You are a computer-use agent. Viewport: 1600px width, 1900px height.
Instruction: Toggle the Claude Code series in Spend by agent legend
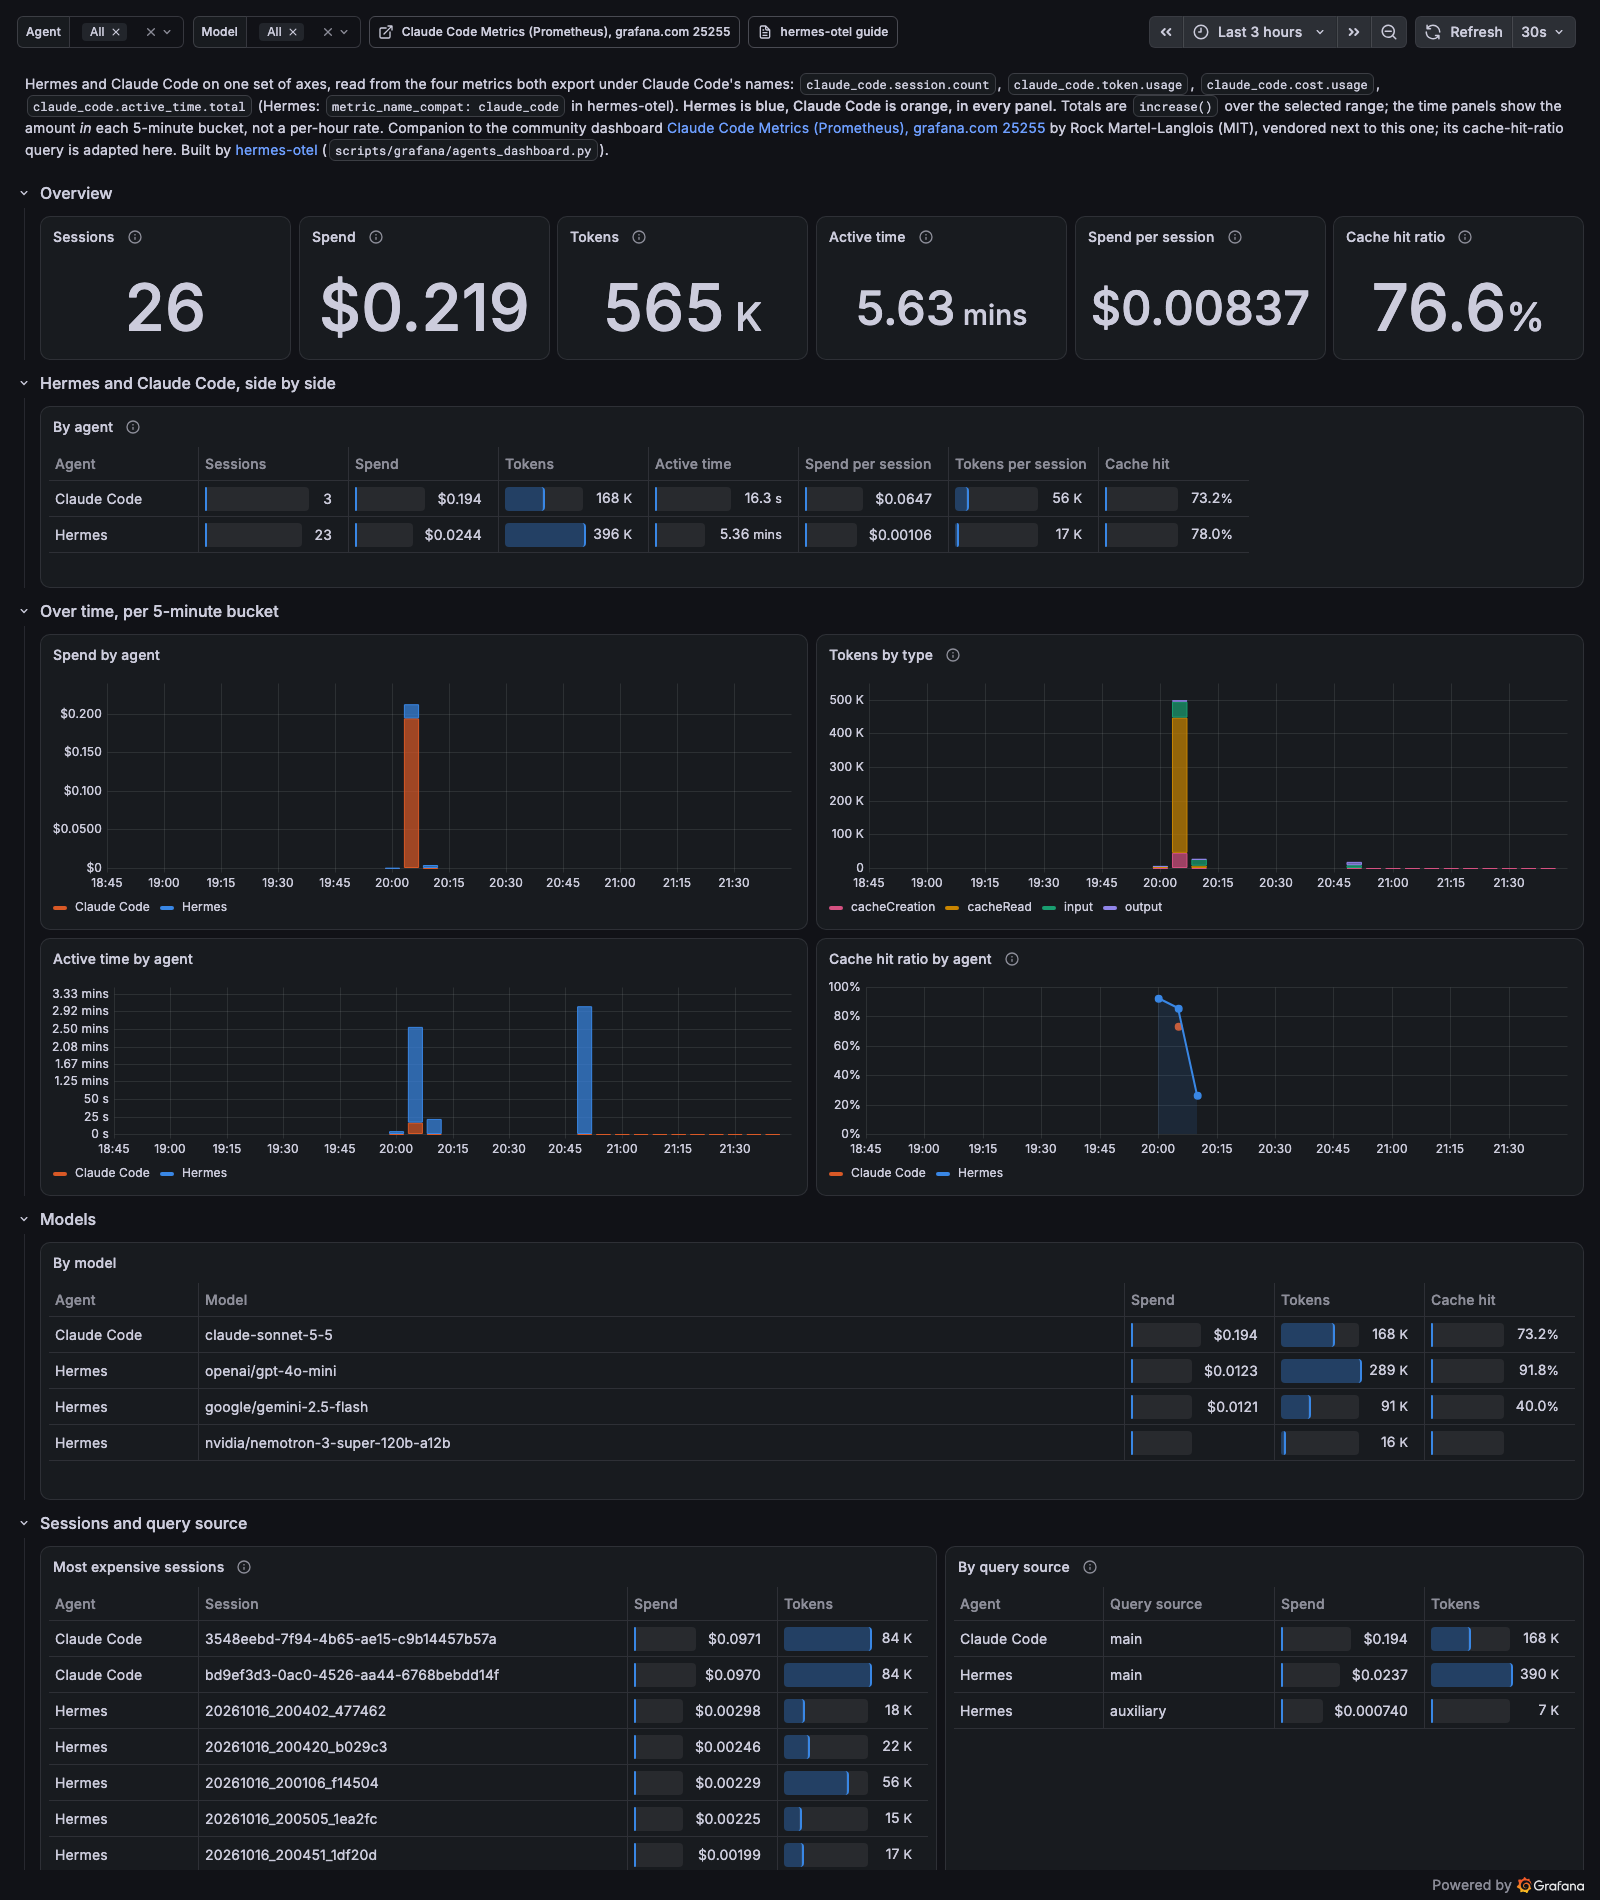[x=112, y=907]
